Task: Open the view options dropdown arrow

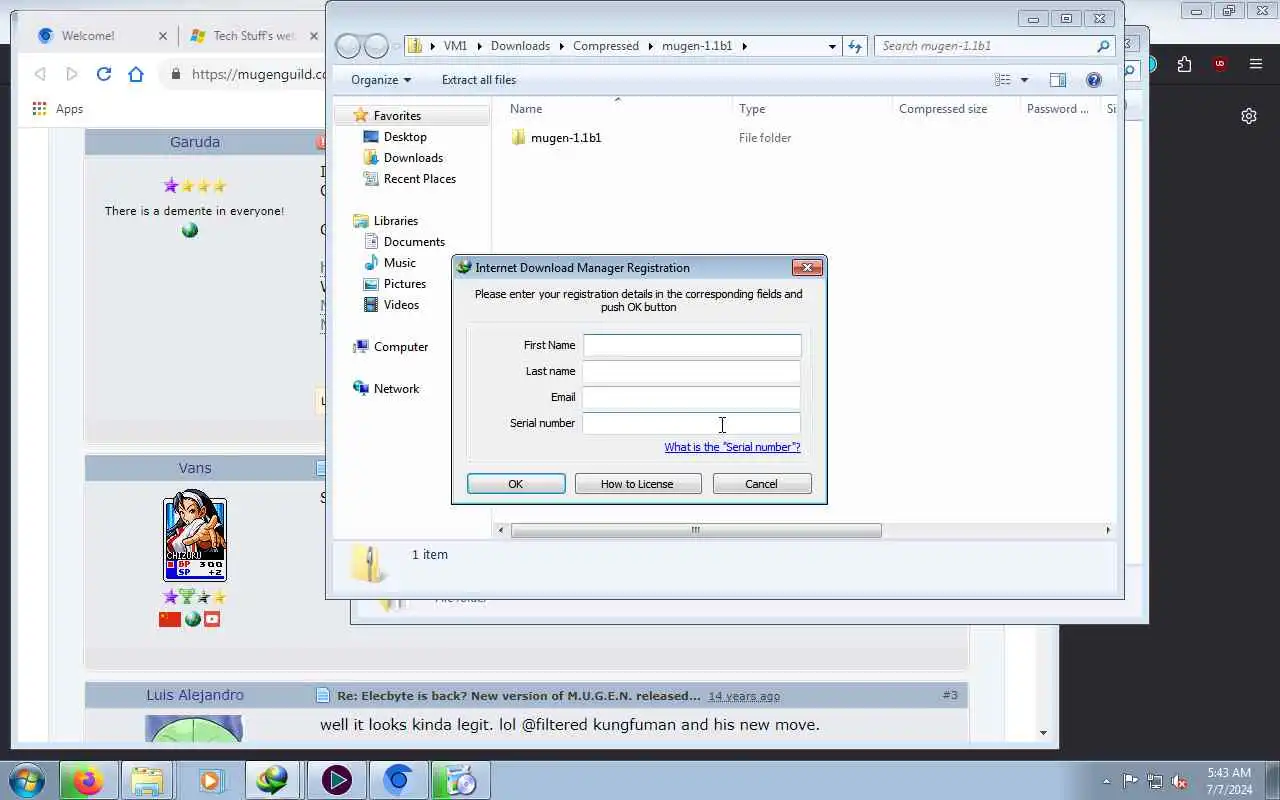Action: 1024,80
